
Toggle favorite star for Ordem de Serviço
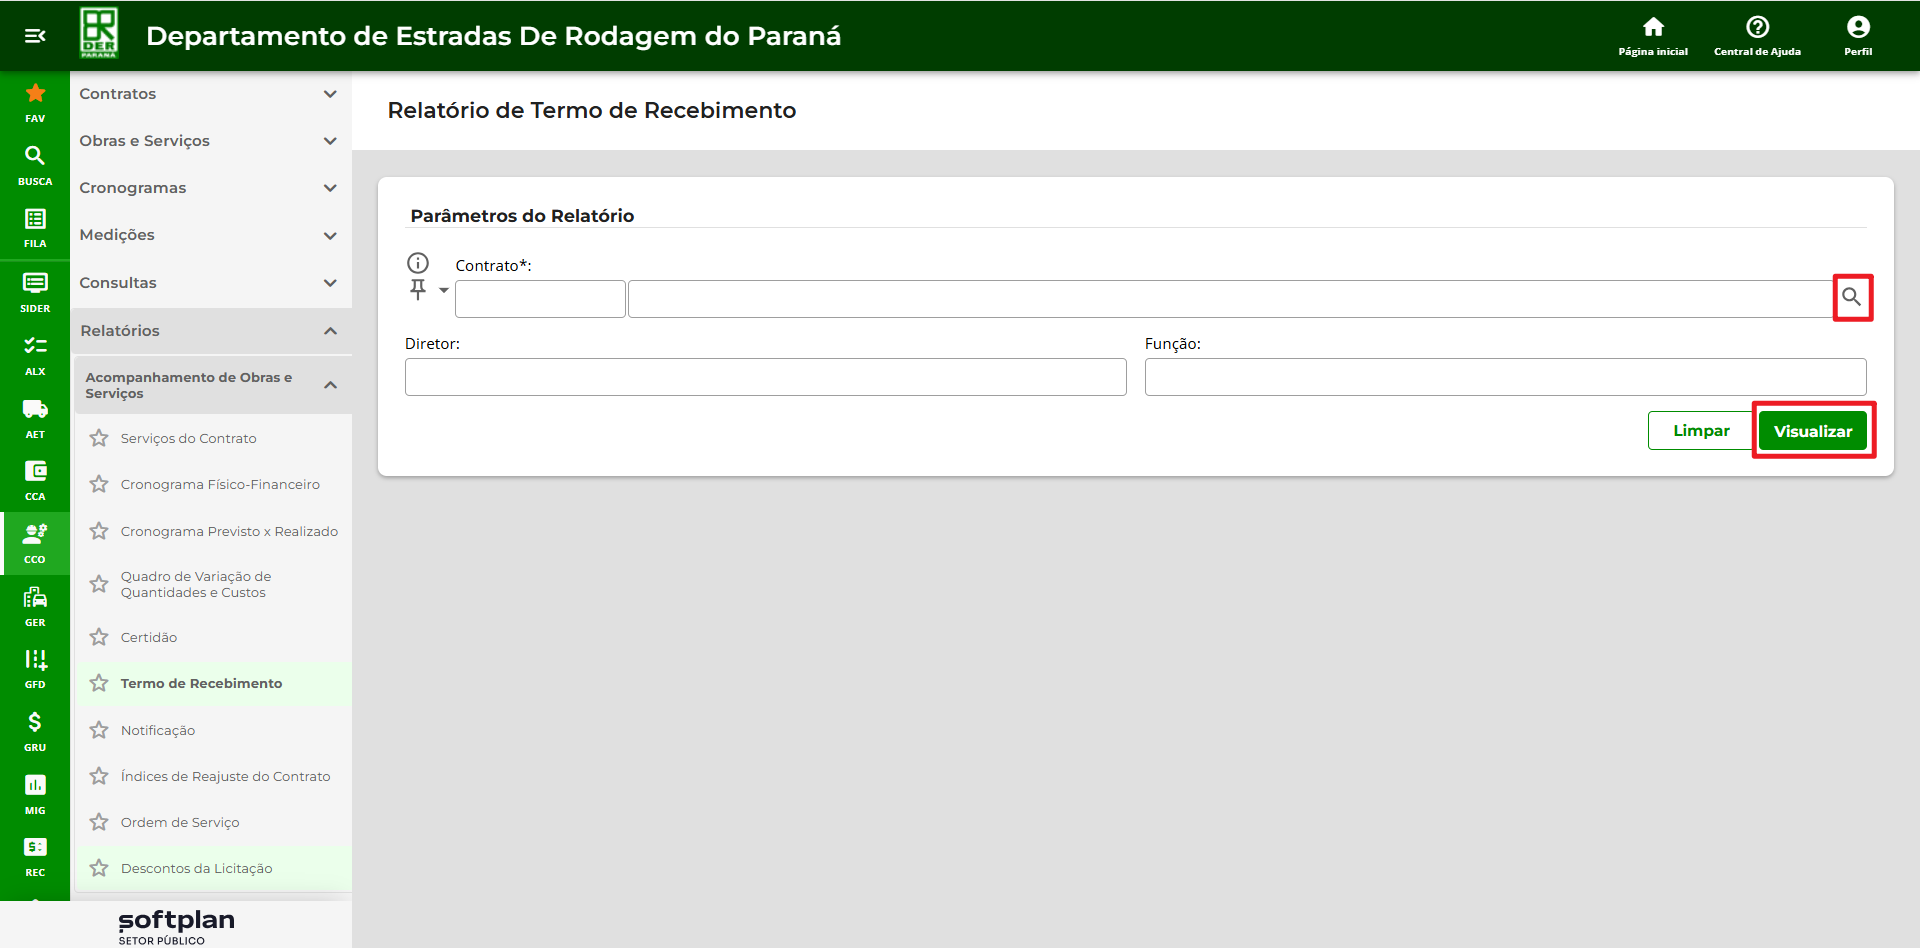click(99, 822)
